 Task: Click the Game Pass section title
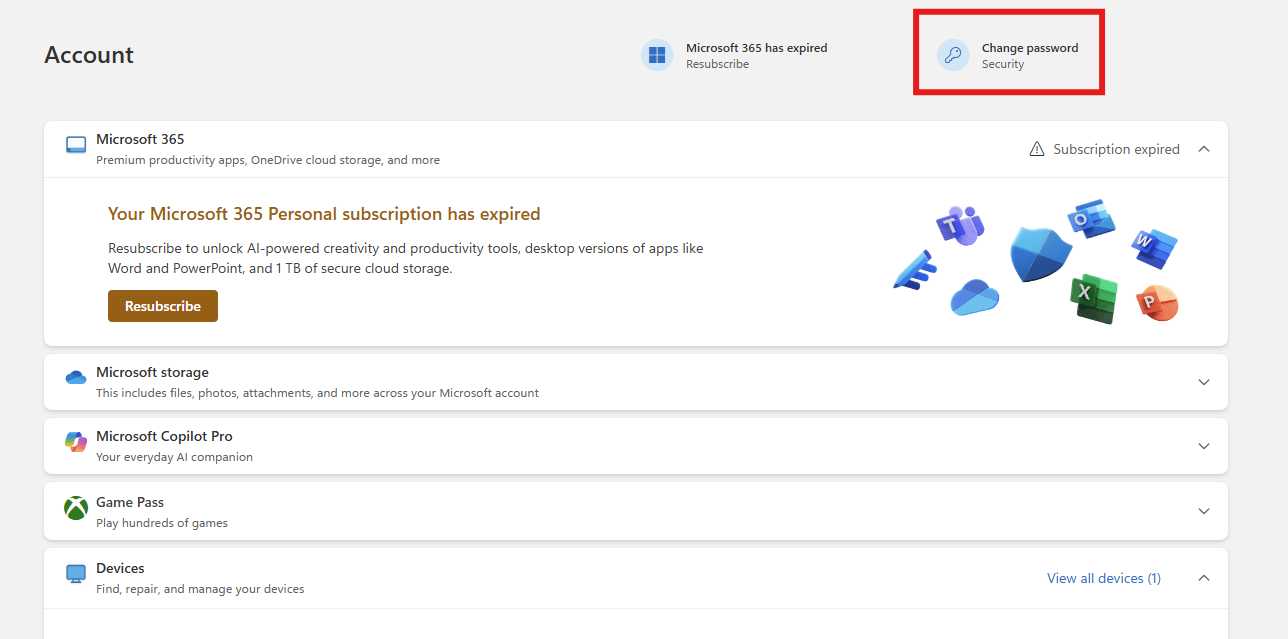[x=130, y=502]
